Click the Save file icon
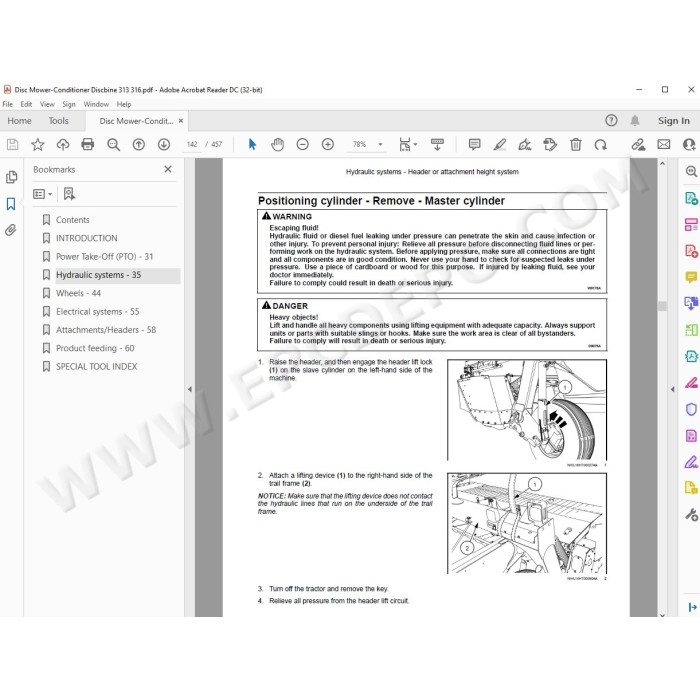This screenshot has height=700, width=700. click(x=12, y=144)
